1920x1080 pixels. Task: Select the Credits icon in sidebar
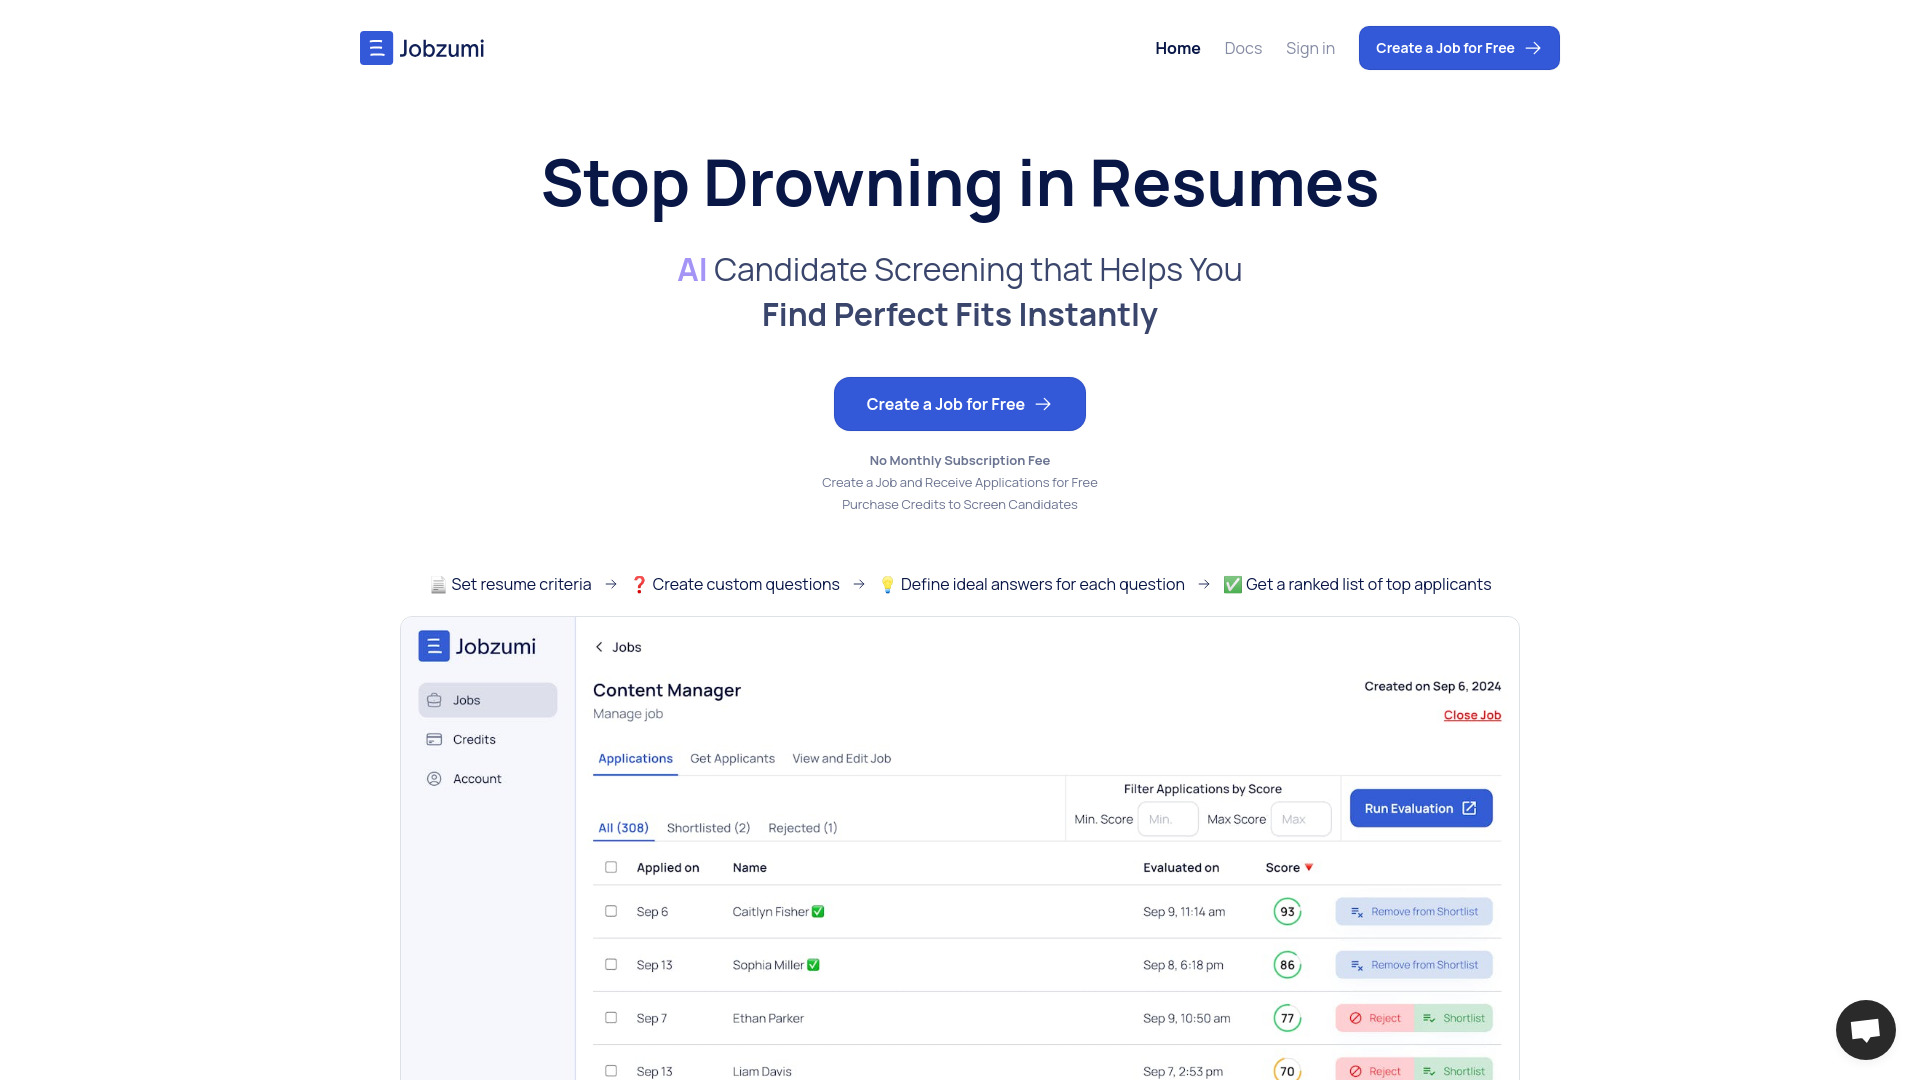coord(434,738)
